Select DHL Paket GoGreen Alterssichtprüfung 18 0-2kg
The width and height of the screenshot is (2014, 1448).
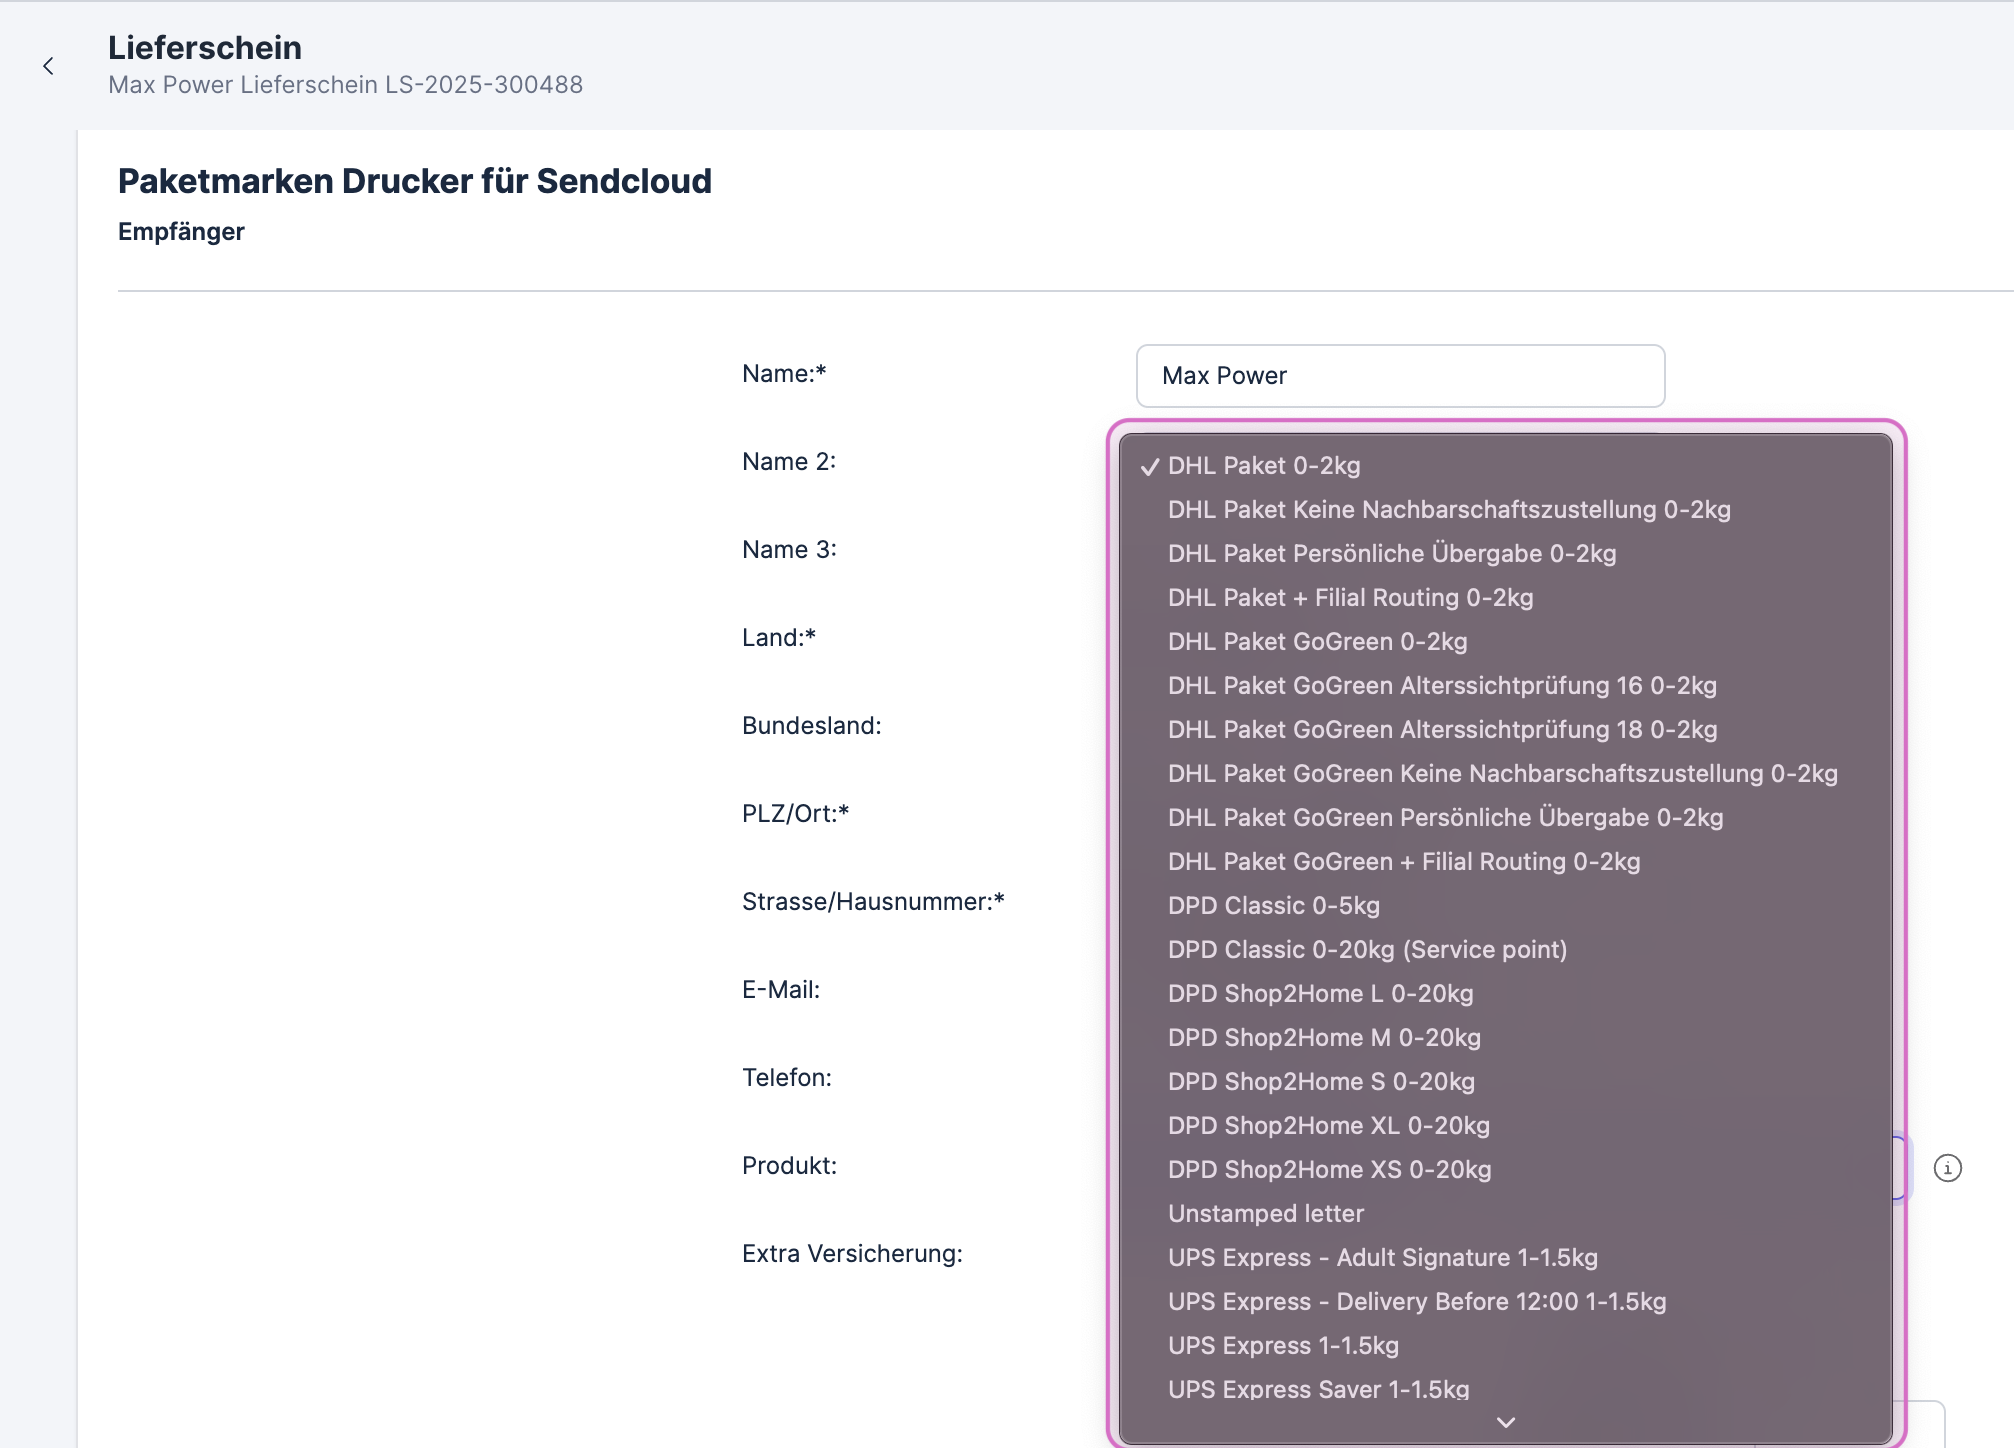[1442, 729]
